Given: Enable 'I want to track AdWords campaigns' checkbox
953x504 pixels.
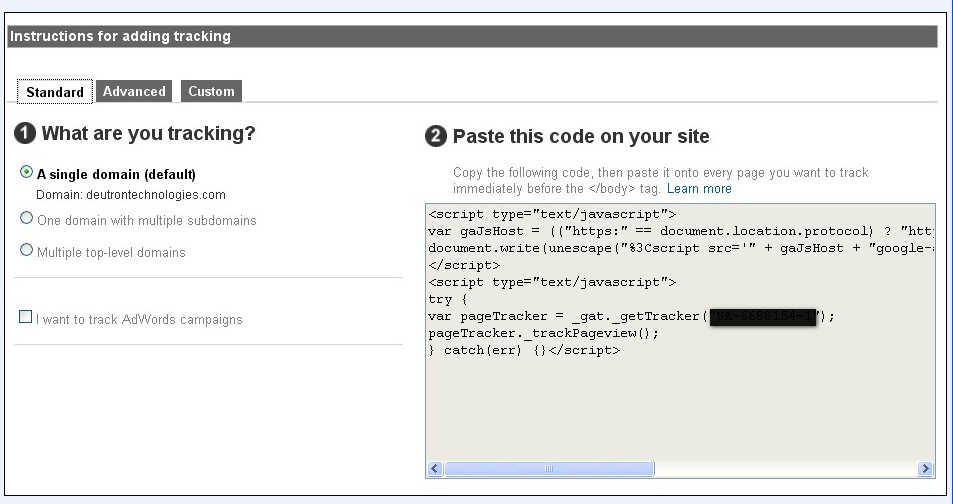Looking at the screenshot, I should pyautogui.click(x=25, y=318).
